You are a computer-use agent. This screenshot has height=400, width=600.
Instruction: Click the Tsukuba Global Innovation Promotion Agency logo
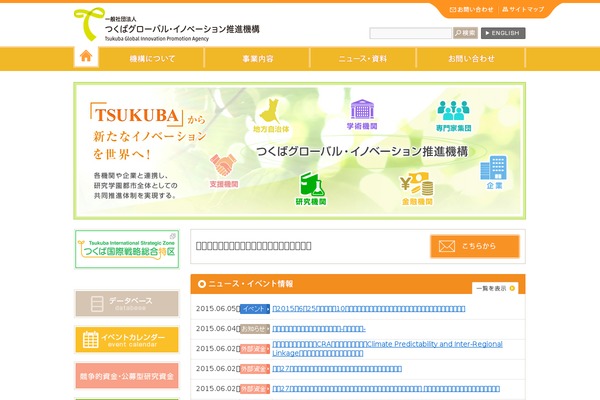166,25
